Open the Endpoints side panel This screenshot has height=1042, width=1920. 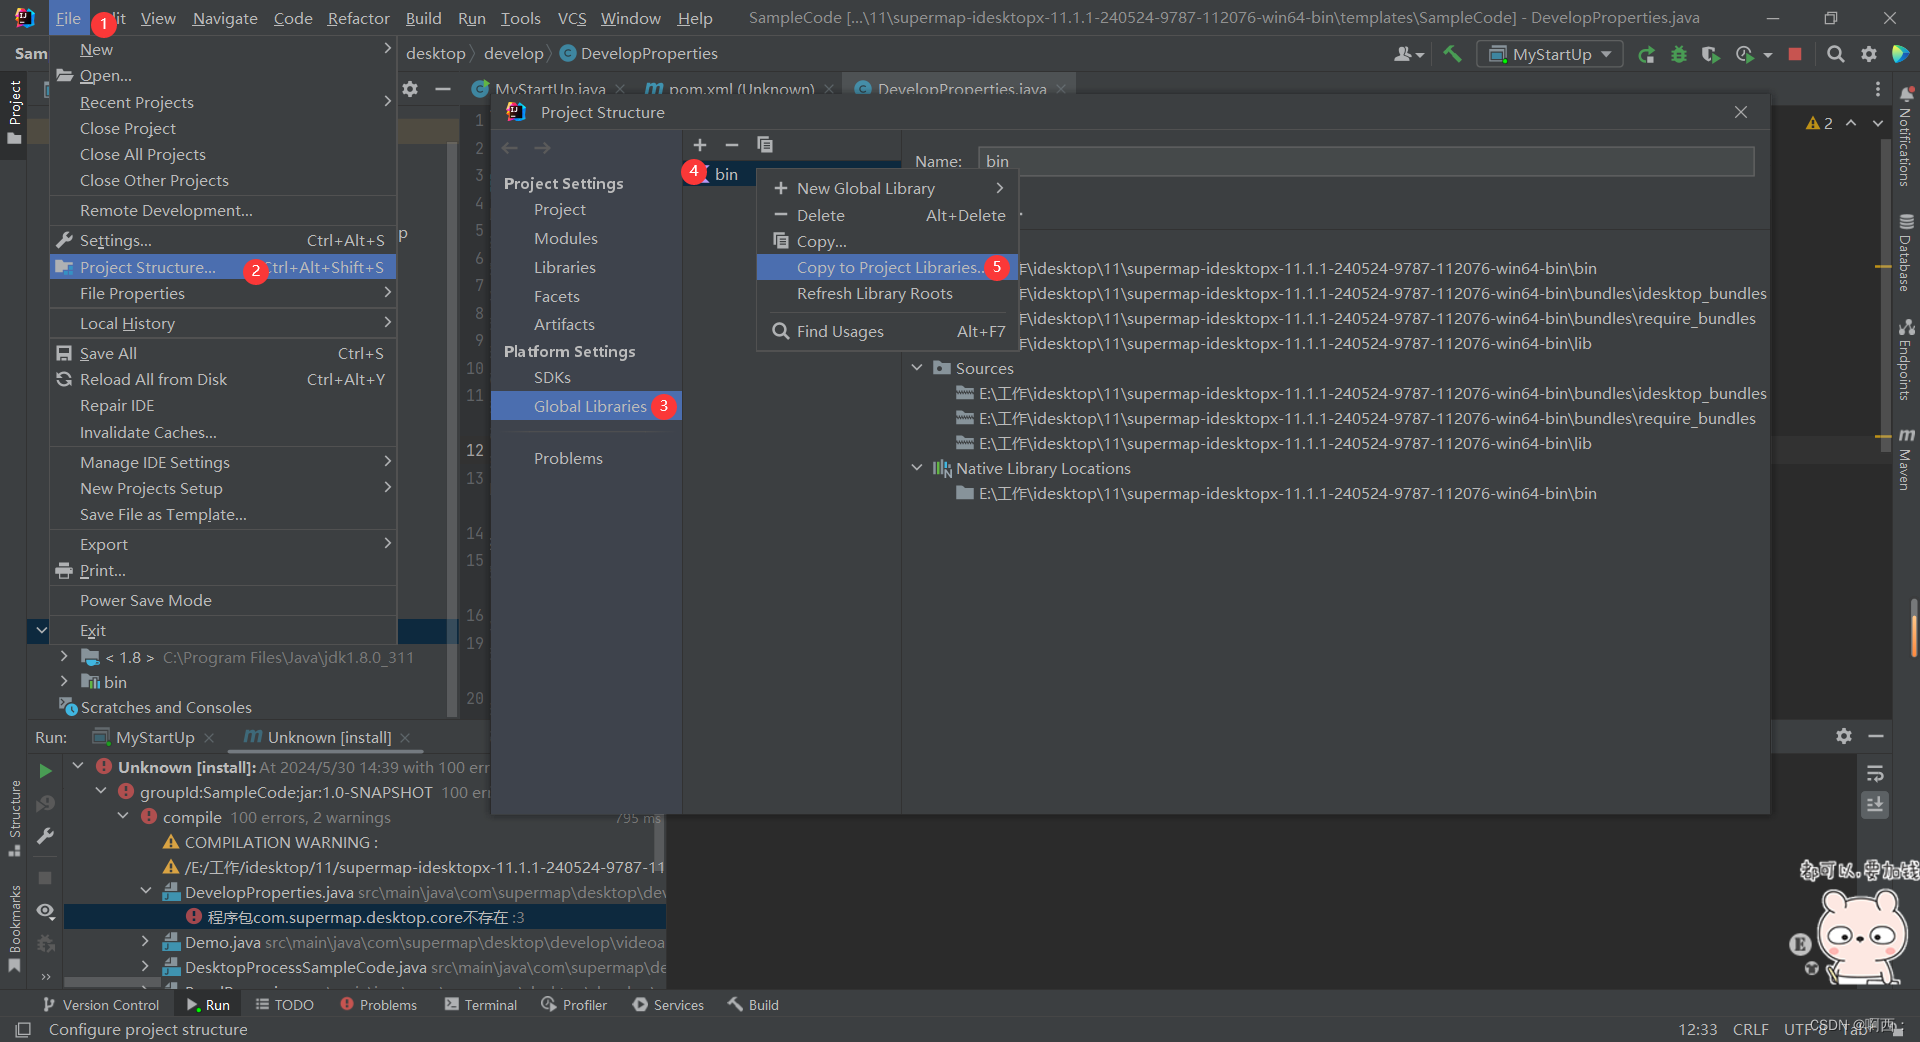point(1906,360)
